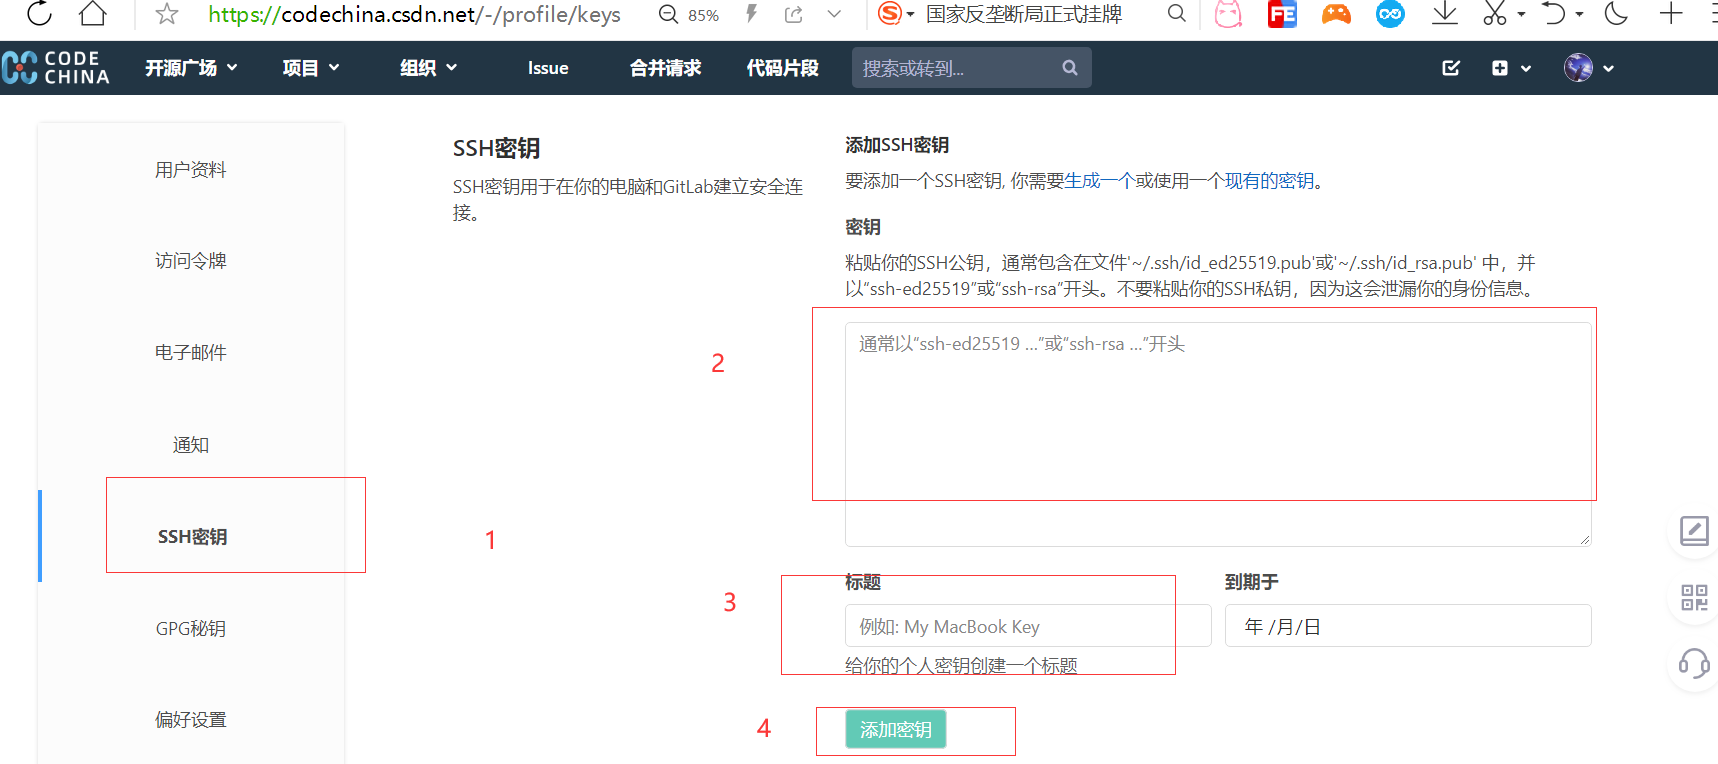This screenshot has width=1718, height=764.
Task: Show the floating QR code icon
Action: pyautogui.click(x=1694, y=598)
